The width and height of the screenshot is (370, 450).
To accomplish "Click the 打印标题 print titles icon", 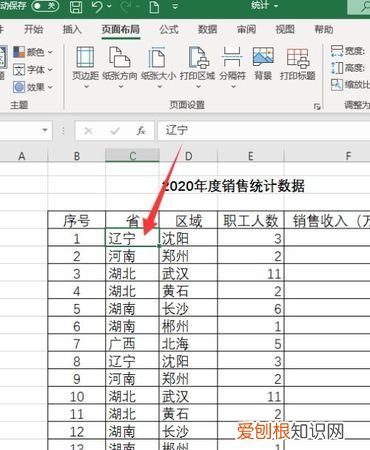I will pyautogui.click(x=298, y=57).
